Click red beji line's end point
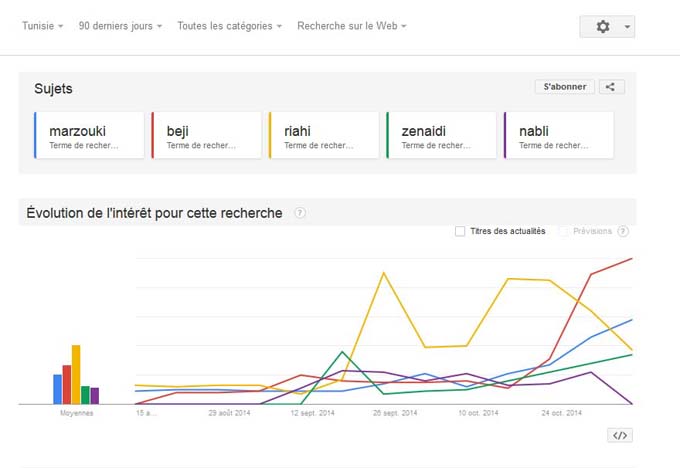This screenshot has width=680, height=468. [x=631, y=259]
